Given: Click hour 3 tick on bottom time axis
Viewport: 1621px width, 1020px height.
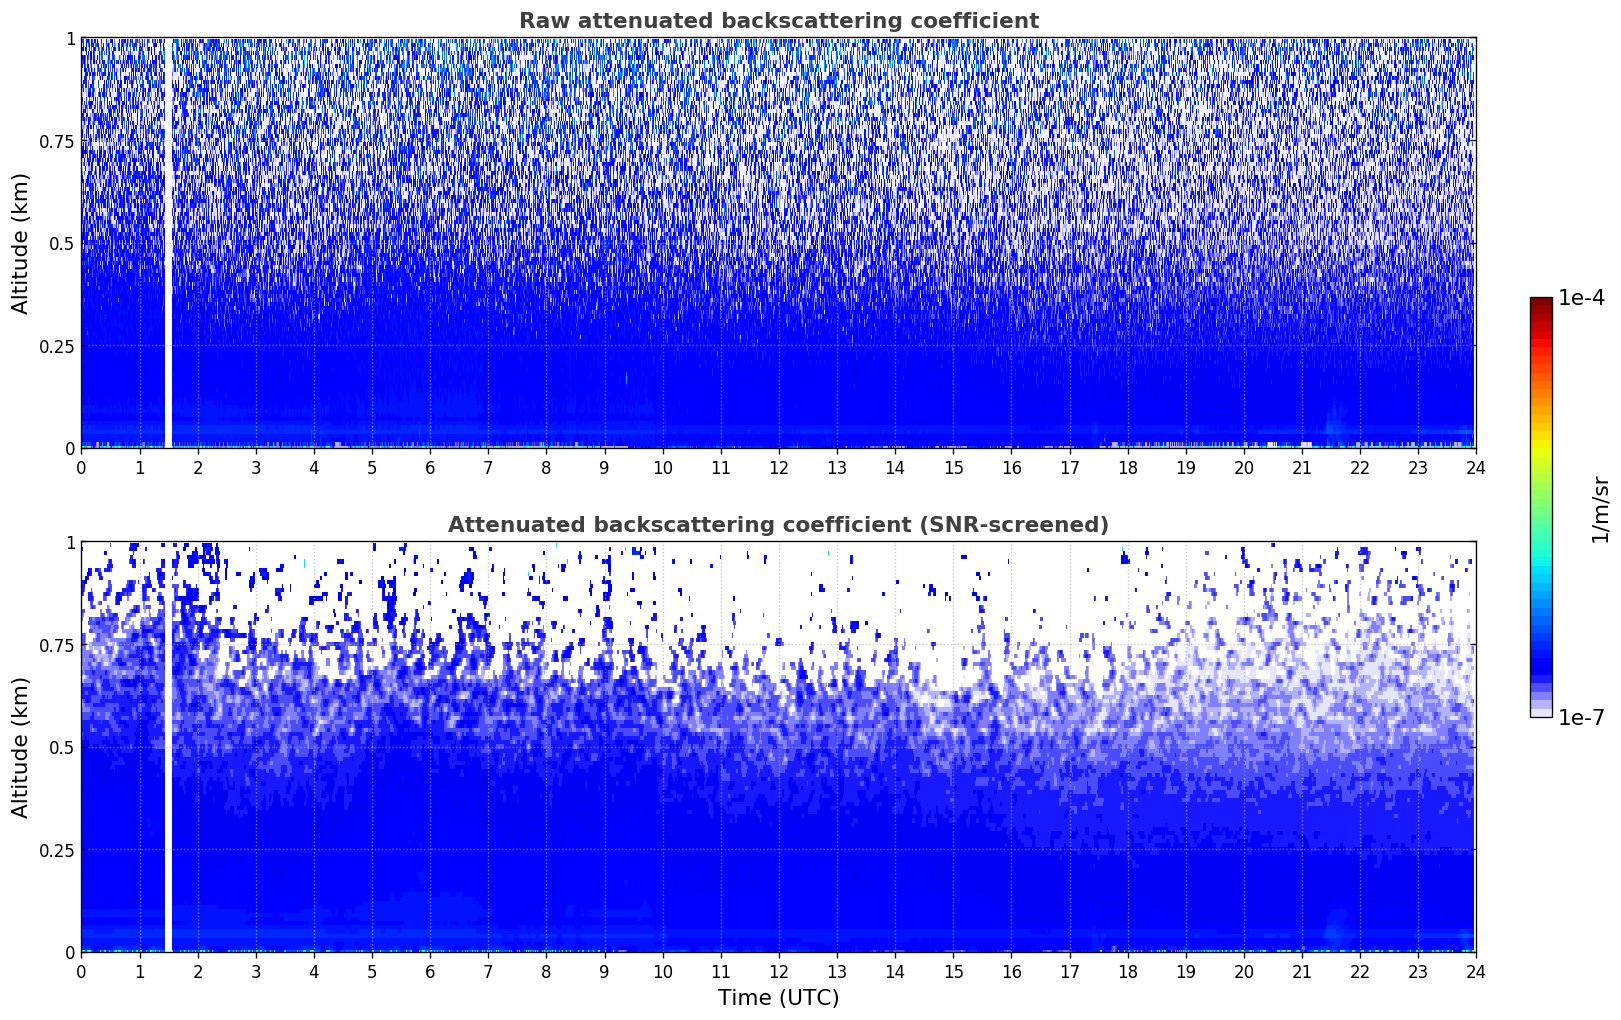Looking at the screenshot, I should click(255, 971).
